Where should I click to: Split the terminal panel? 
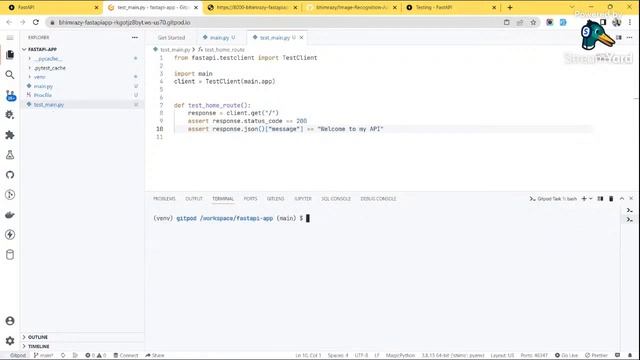[x=600, y=199]
